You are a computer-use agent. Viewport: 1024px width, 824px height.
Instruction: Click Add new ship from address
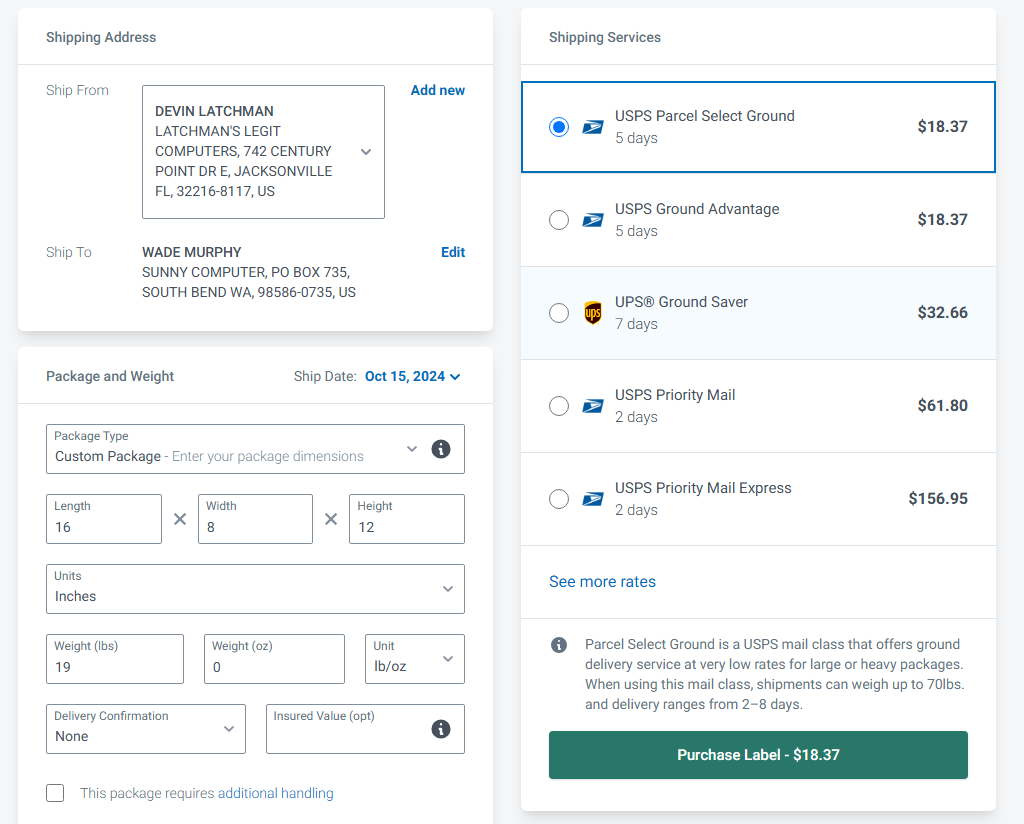[438, 90]
